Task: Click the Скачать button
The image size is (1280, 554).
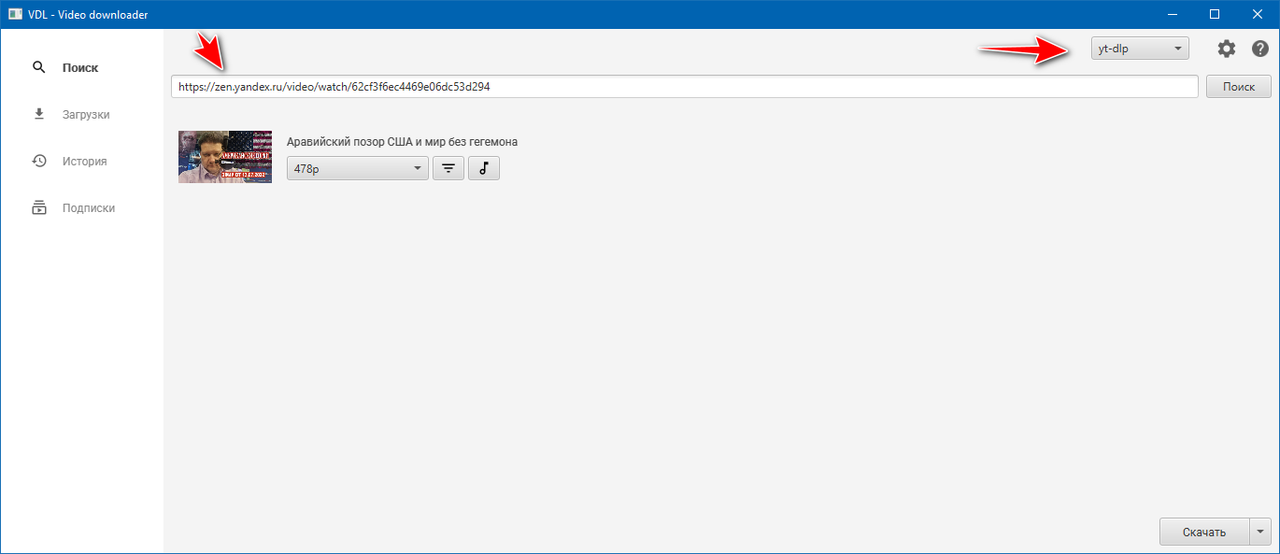Action: click(x=1205, y=531)
